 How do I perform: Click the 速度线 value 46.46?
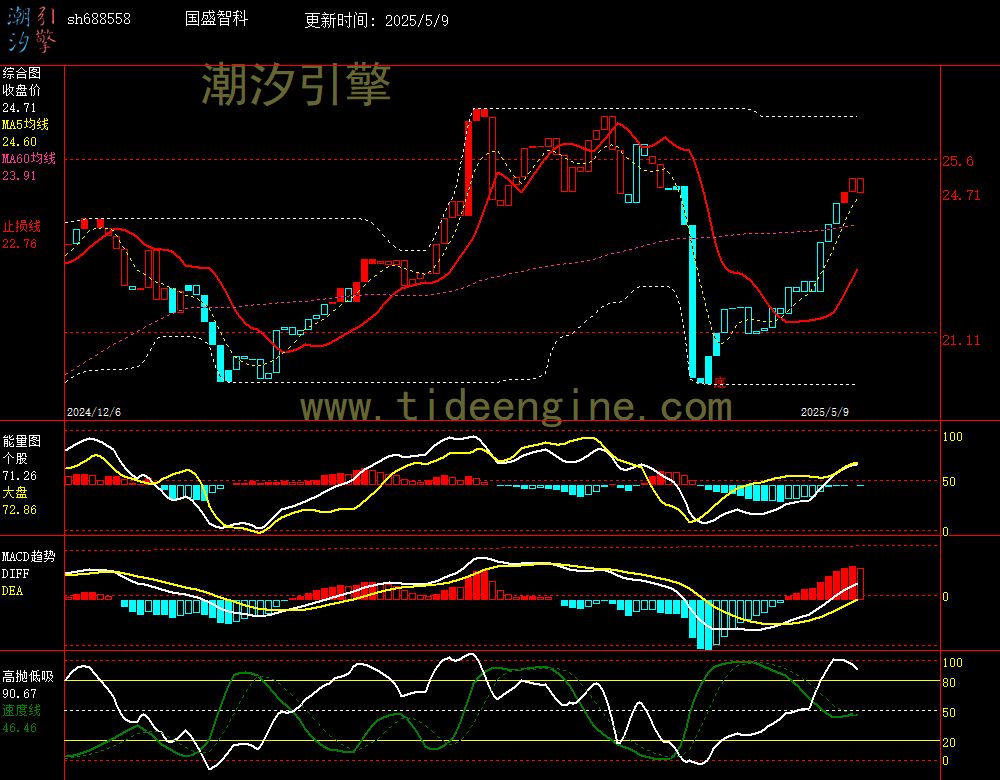(x=19, y=727)
